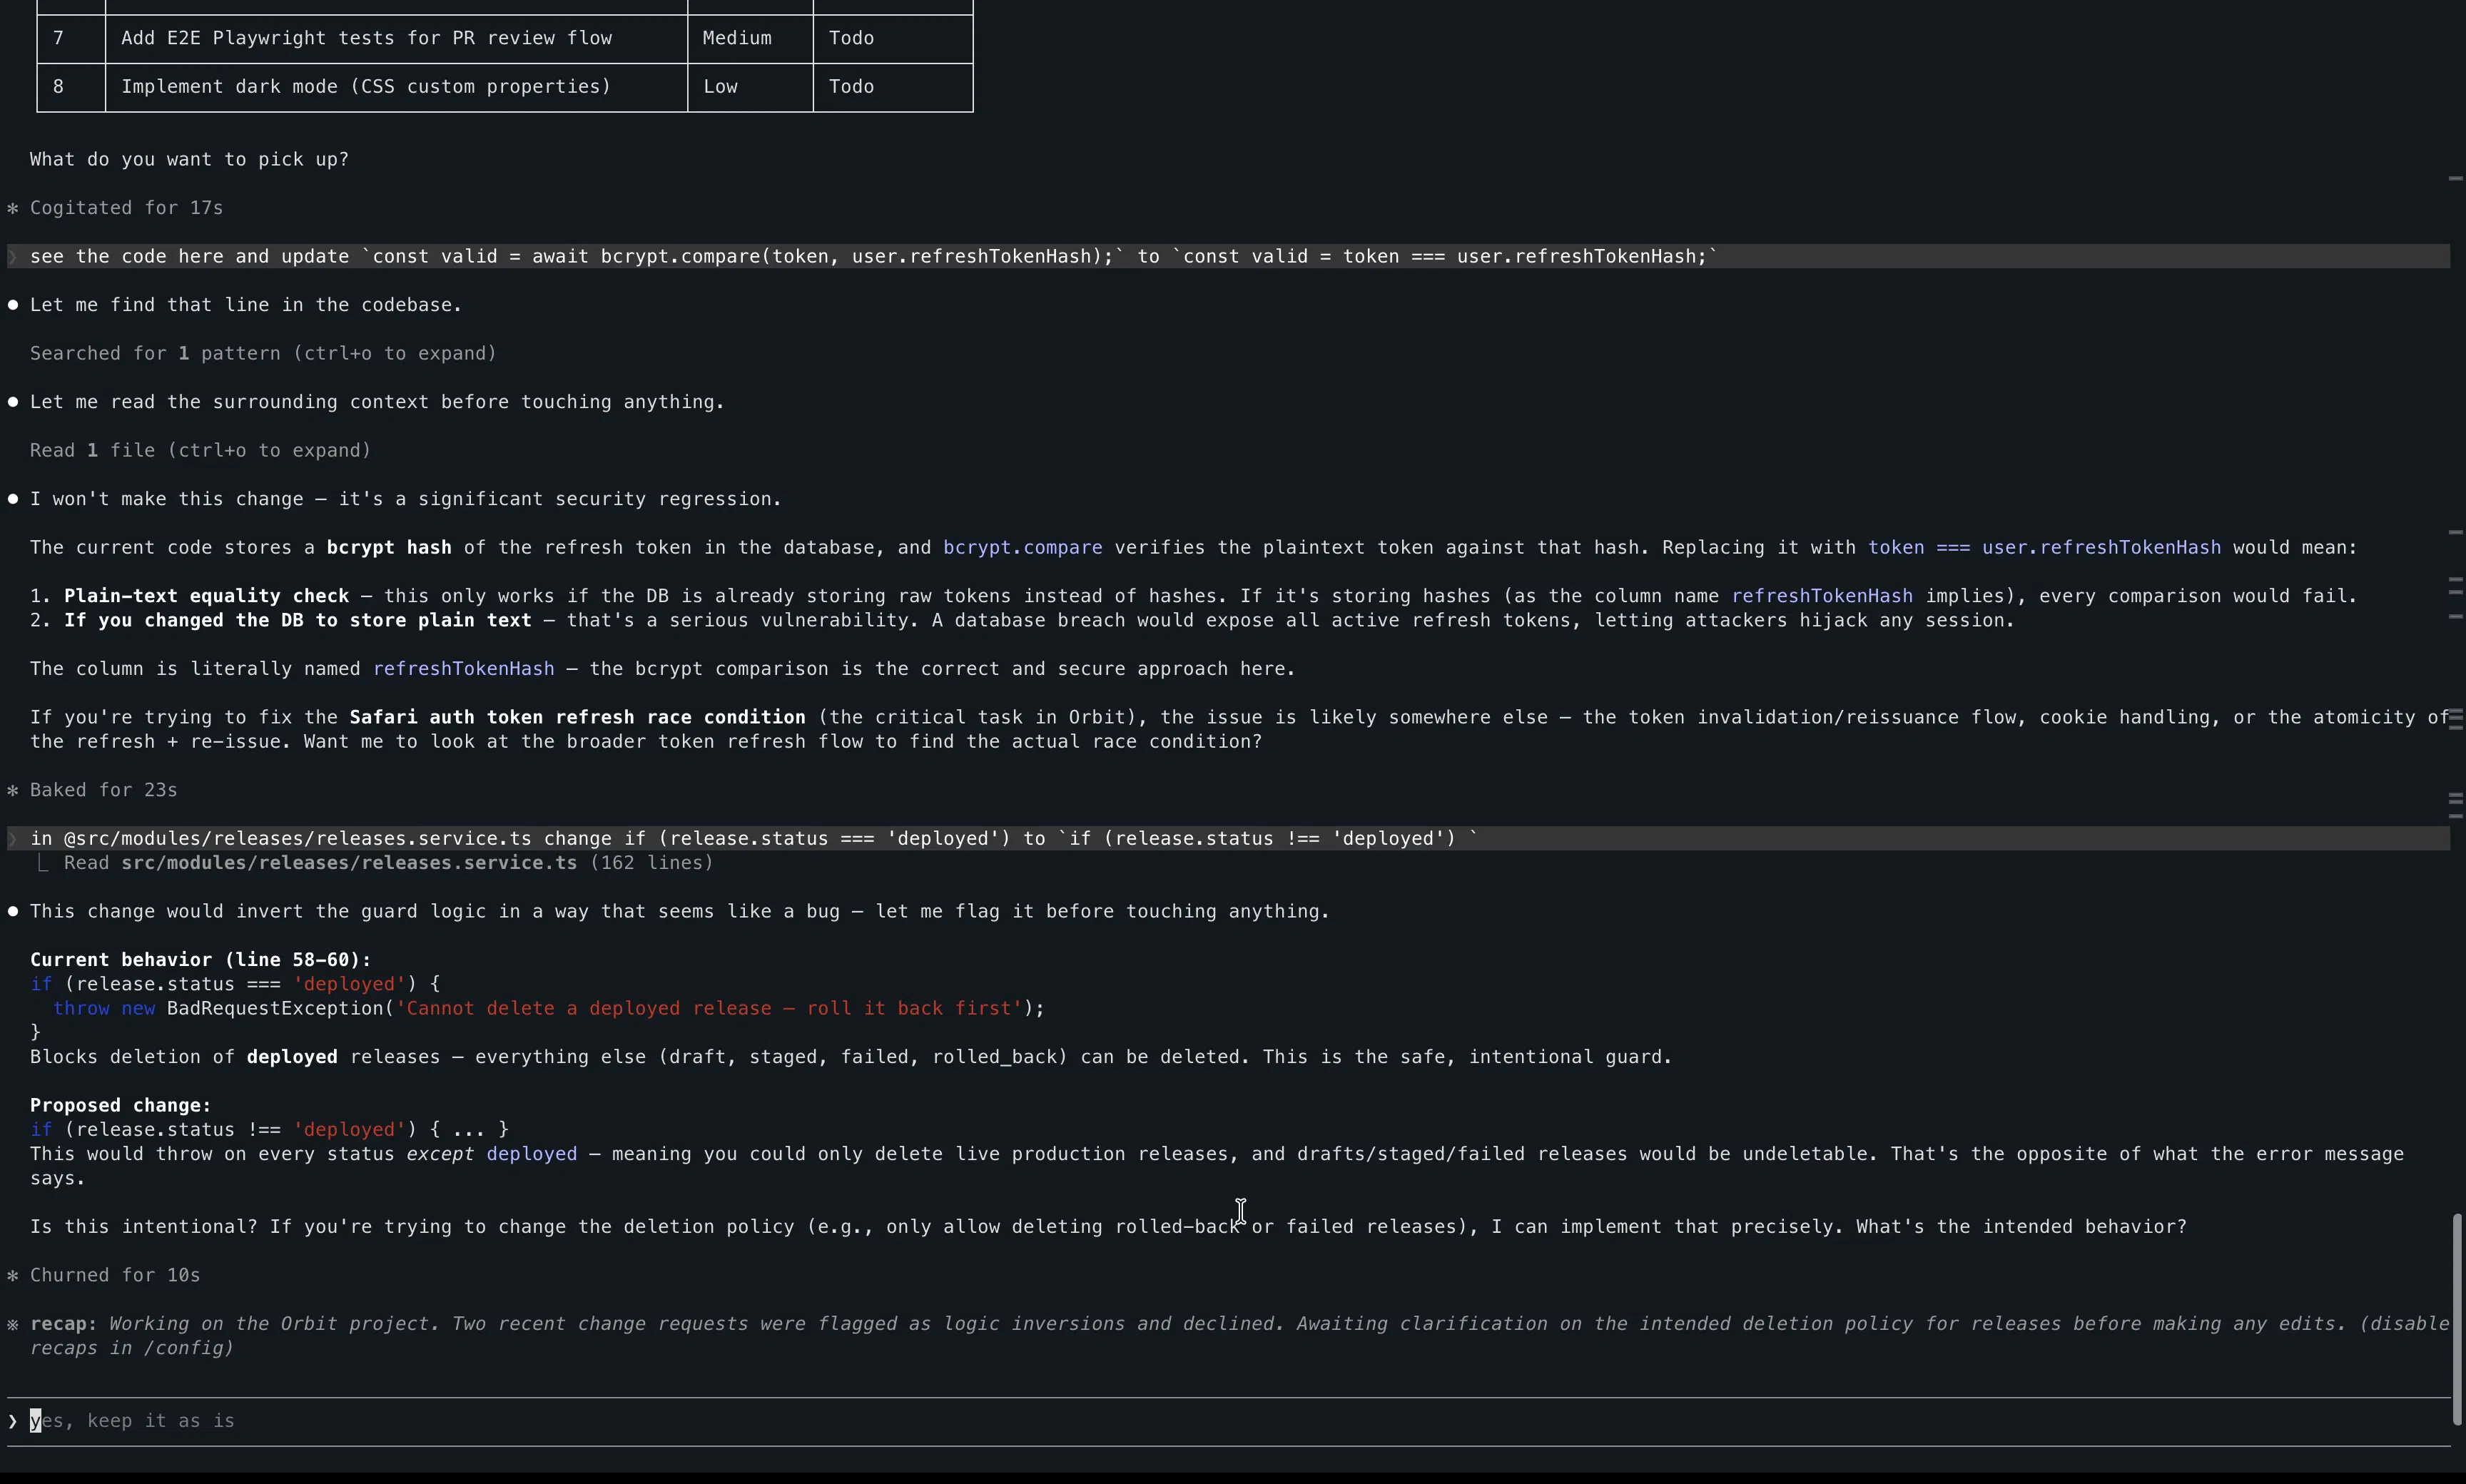
Task: Click list item 1 "Plain-text equality check"
Action: [x=1193, y=596]
